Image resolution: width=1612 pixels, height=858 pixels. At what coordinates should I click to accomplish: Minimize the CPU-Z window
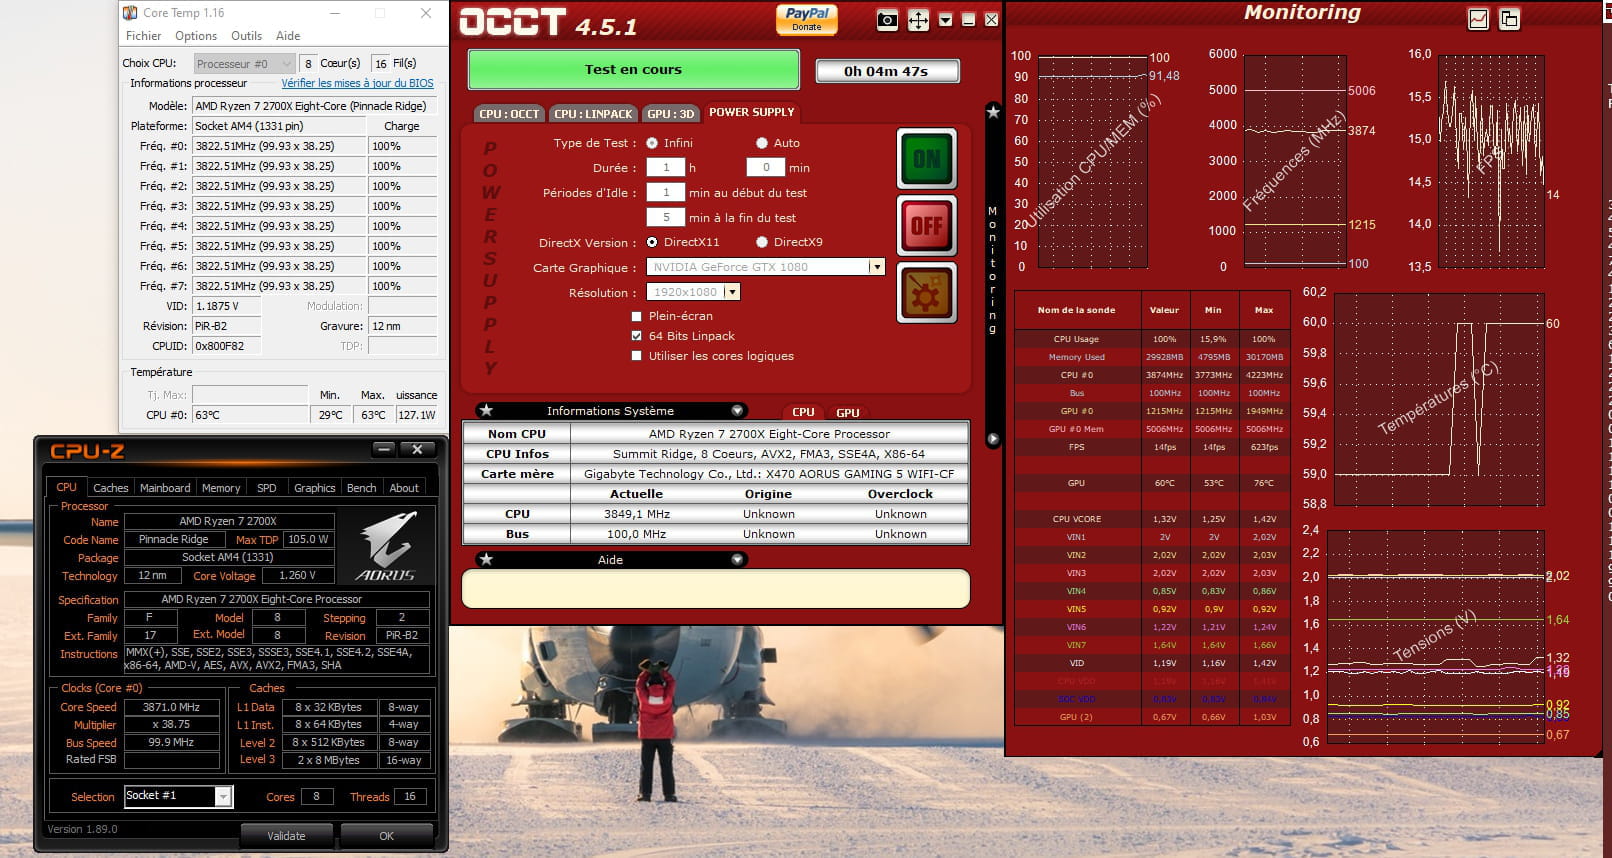(x=384, y=450)
